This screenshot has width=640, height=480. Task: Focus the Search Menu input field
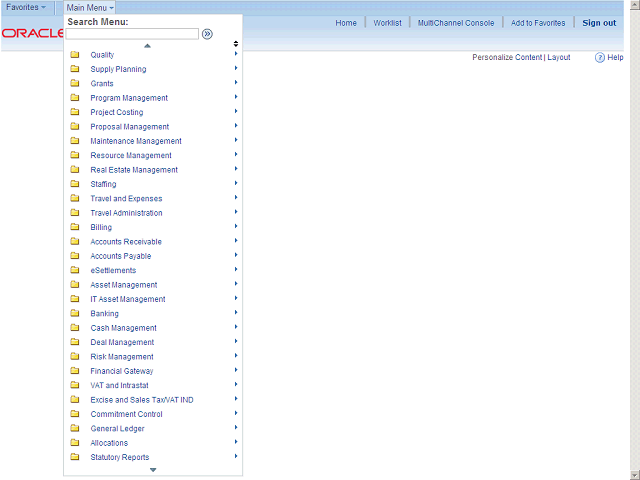coord(132,34)
